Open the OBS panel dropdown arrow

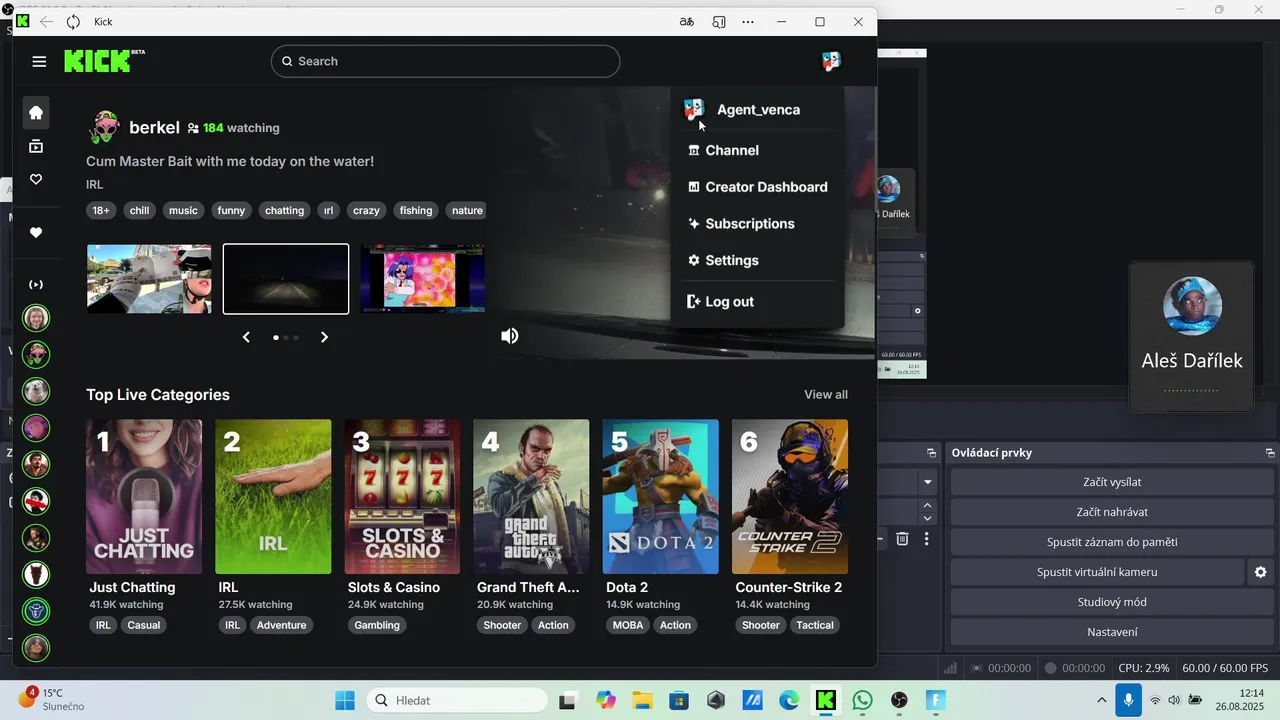click(x=927, y=482)
